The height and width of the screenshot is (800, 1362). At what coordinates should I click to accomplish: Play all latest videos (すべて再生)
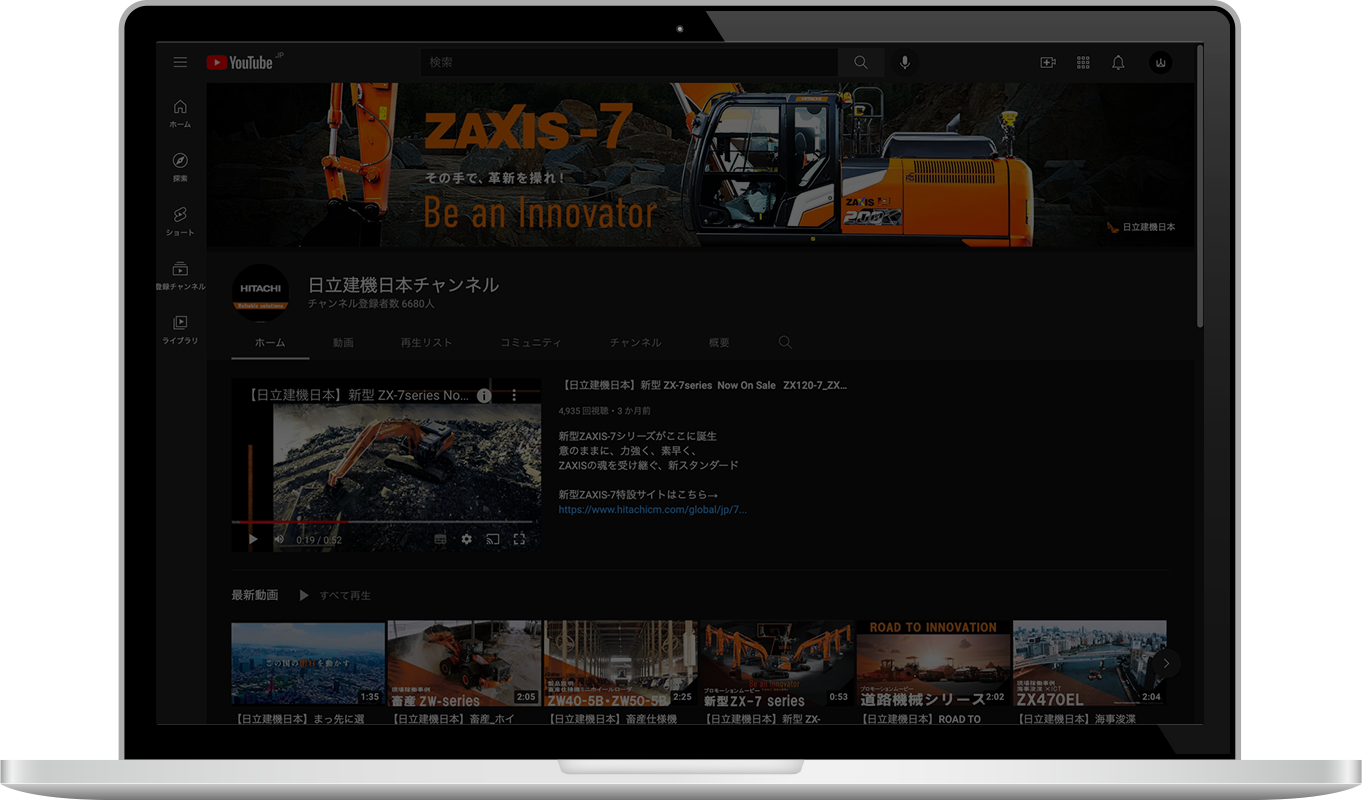[x=335, y=595]
